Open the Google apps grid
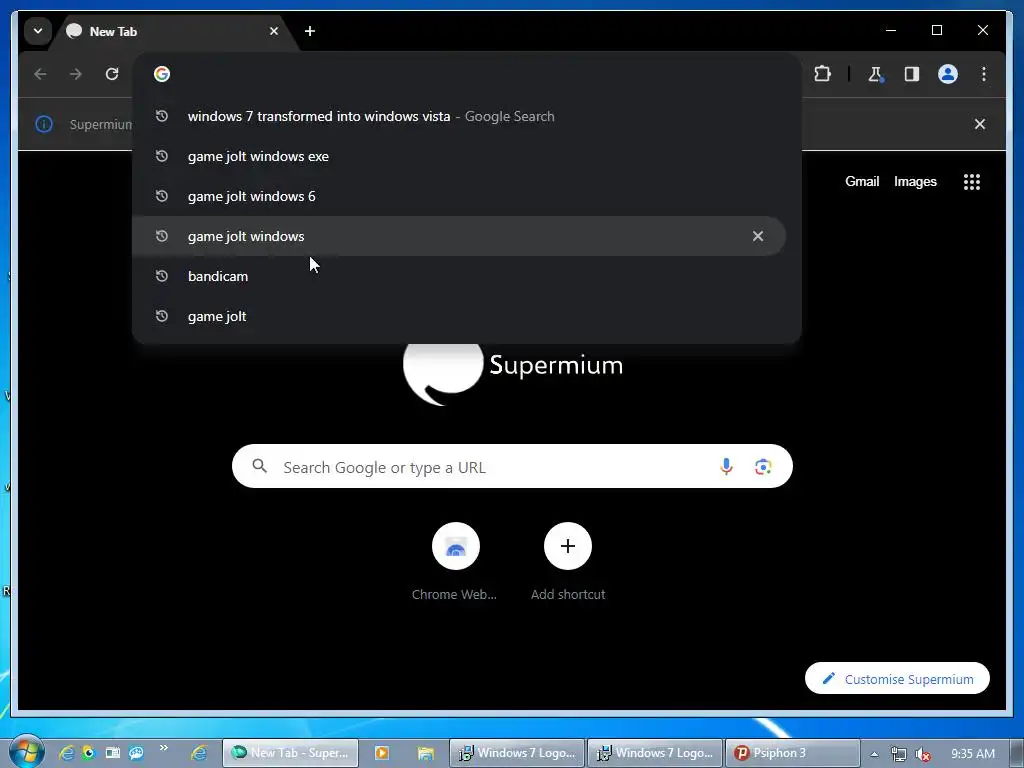1024x768 pixels. (x=972, y=182)
